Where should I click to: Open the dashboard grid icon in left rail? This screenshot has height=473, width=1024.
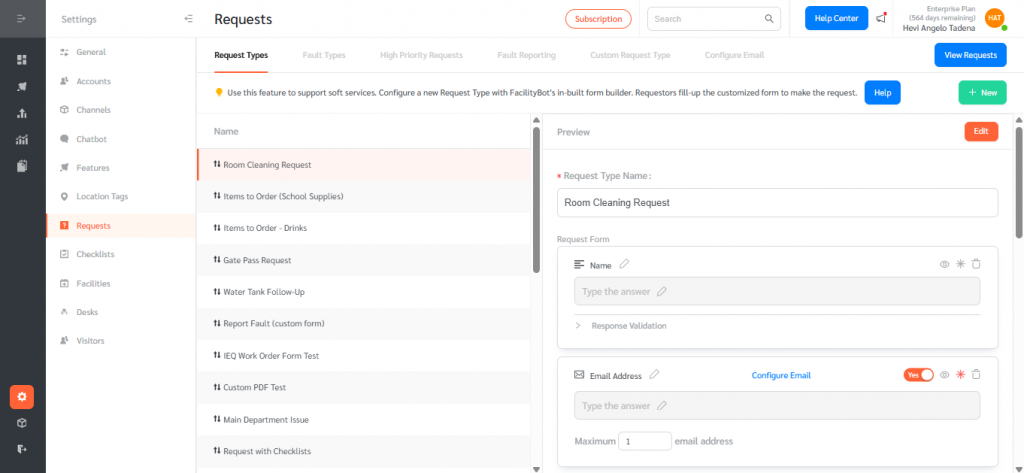(22, 60)
